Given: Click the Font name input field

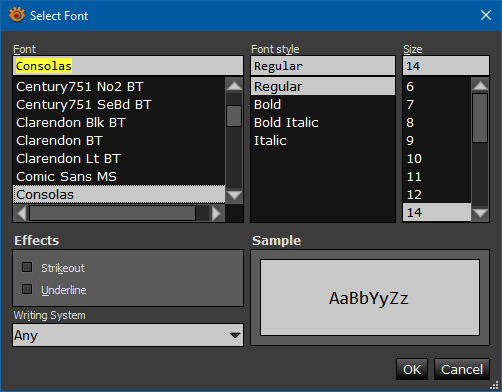Looking at the screenshot, I should click(128, 66).
